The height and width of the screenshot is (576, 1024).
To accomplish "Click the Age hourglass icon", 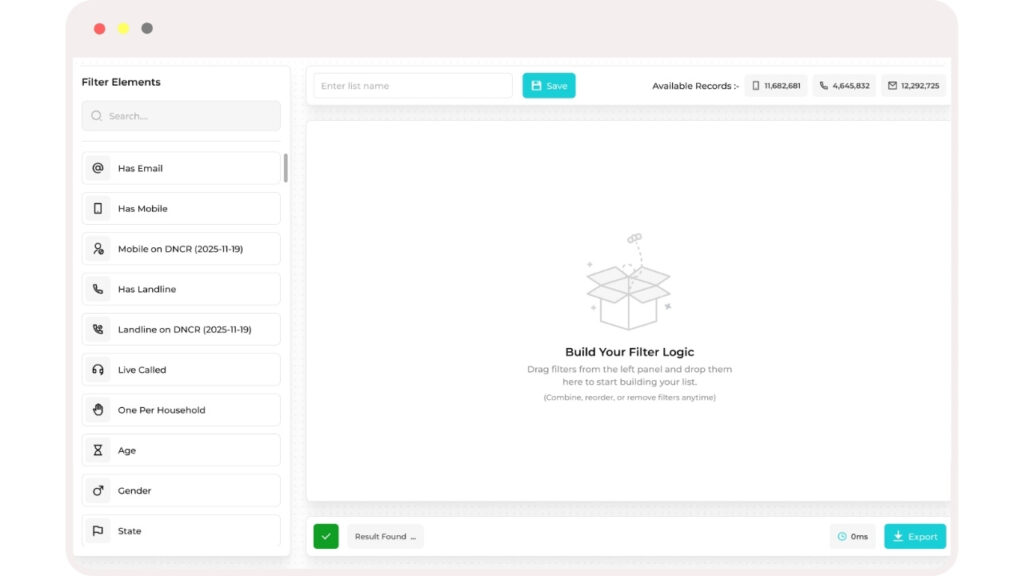I will [x=98, y=451].
